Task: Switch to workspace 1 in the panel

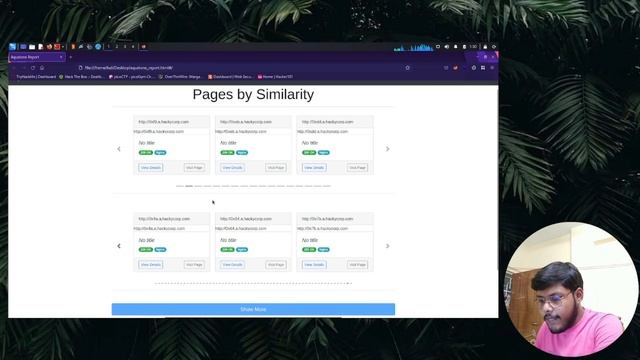Action: coord(108,47)
